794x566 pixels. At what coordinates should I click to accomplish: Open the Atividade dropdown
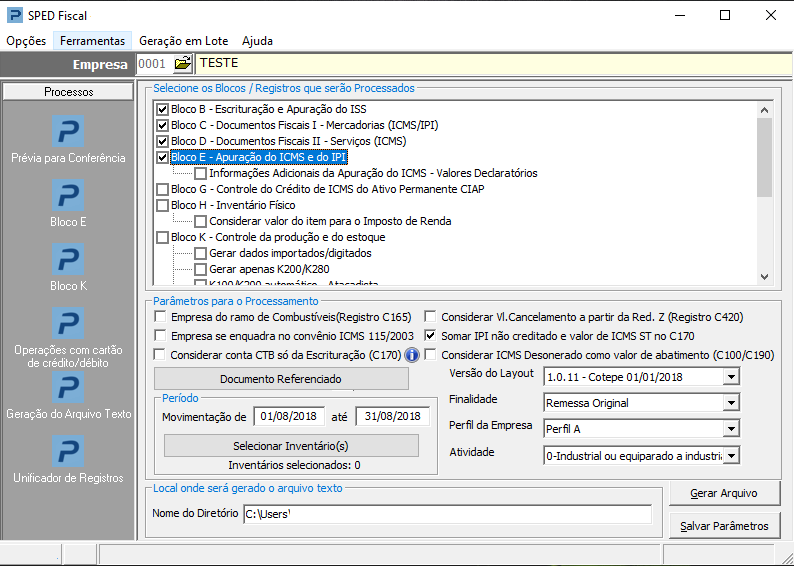(731, 456)
